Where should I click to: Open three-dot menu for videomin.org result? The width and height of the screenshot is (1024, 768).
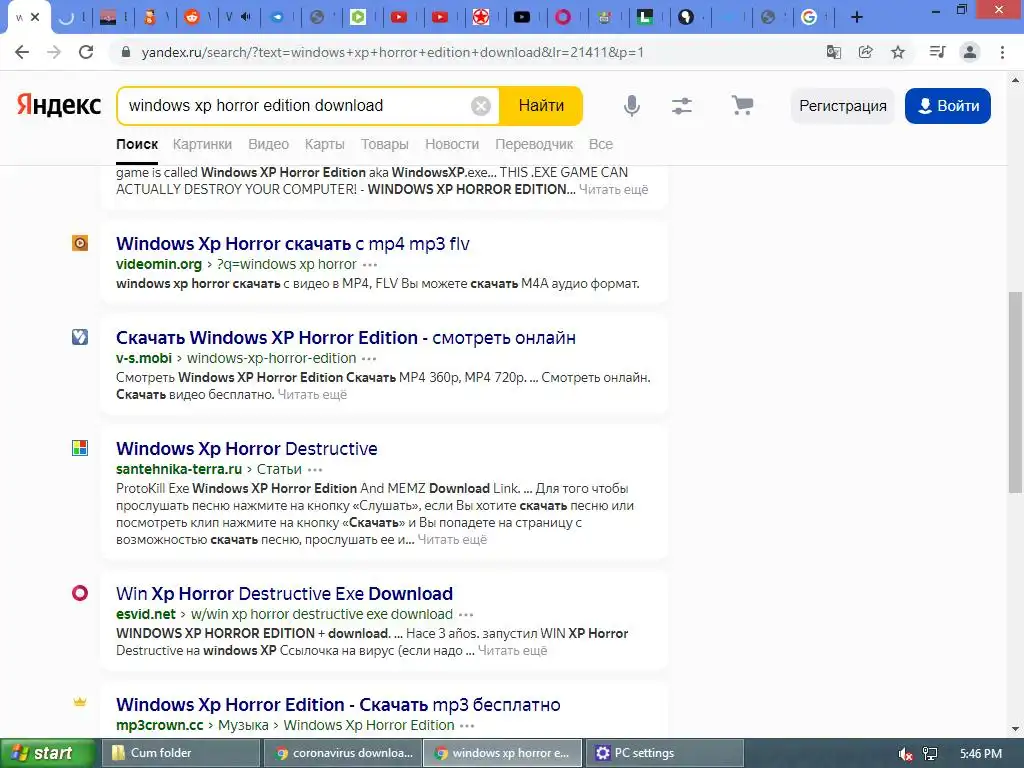tap(370, 265)
